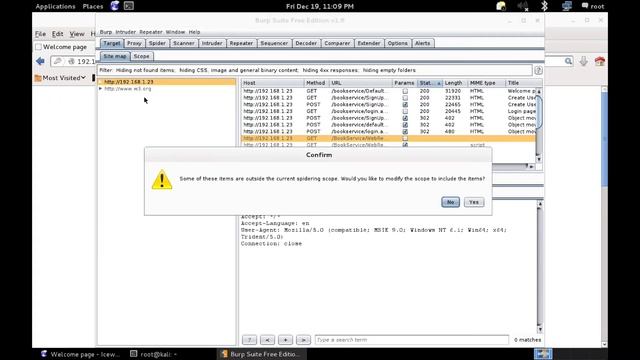Click the table scrollbar down arrow
The width and height of the screenshot is (640, 360).
click(539, 159)
